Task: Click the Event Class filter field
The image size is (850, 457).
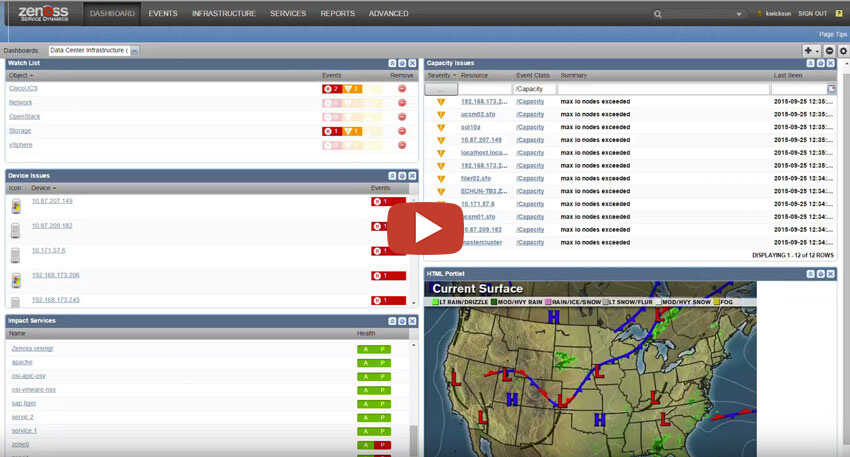Action: (535, 89)
